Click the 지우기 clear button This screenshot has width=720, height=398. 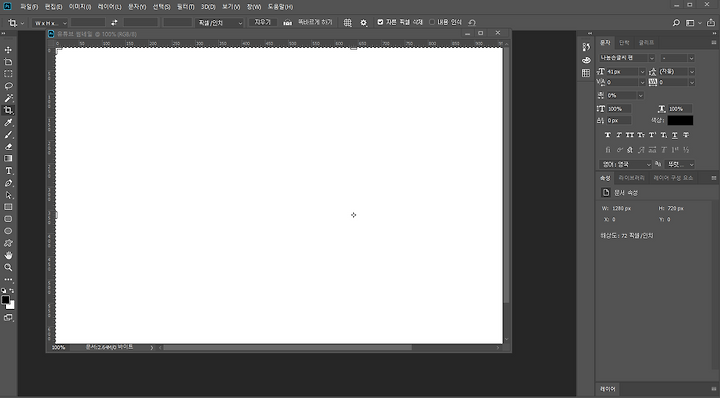pyautogui.click(x=263, y=22)
